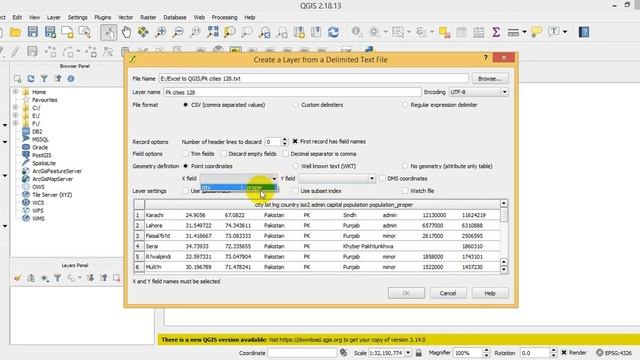Click the Save project icon

pyautogui.click(x=33, y=32)
